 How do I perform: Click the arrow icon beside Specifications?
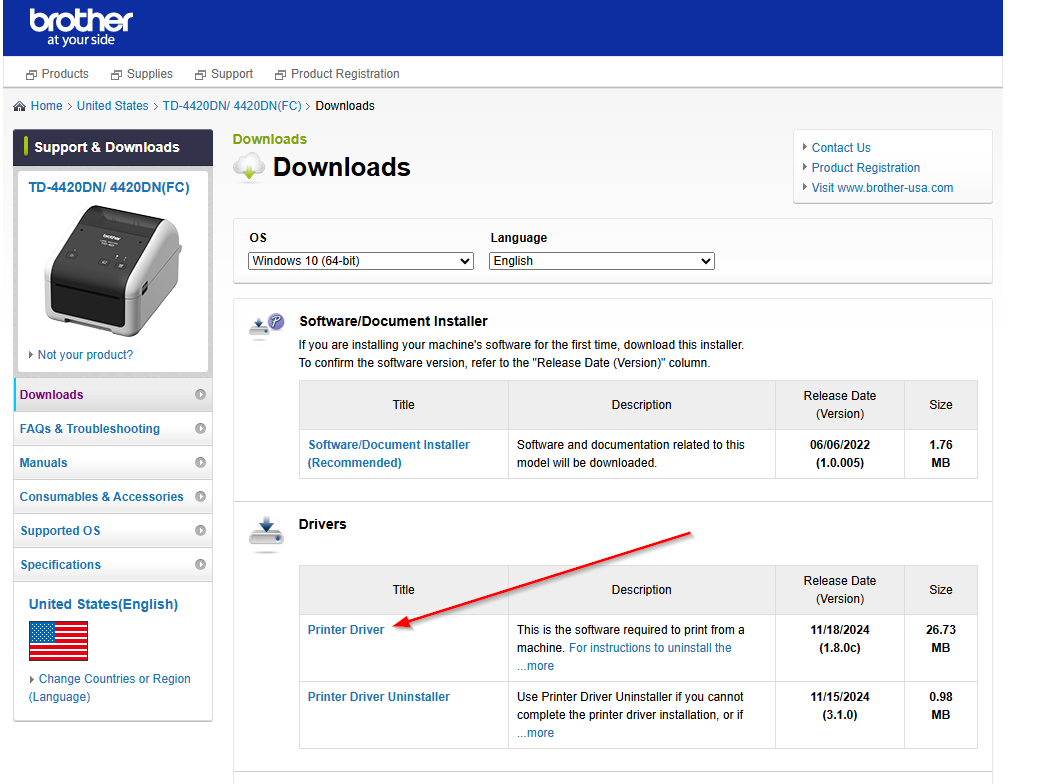[201, 564]
